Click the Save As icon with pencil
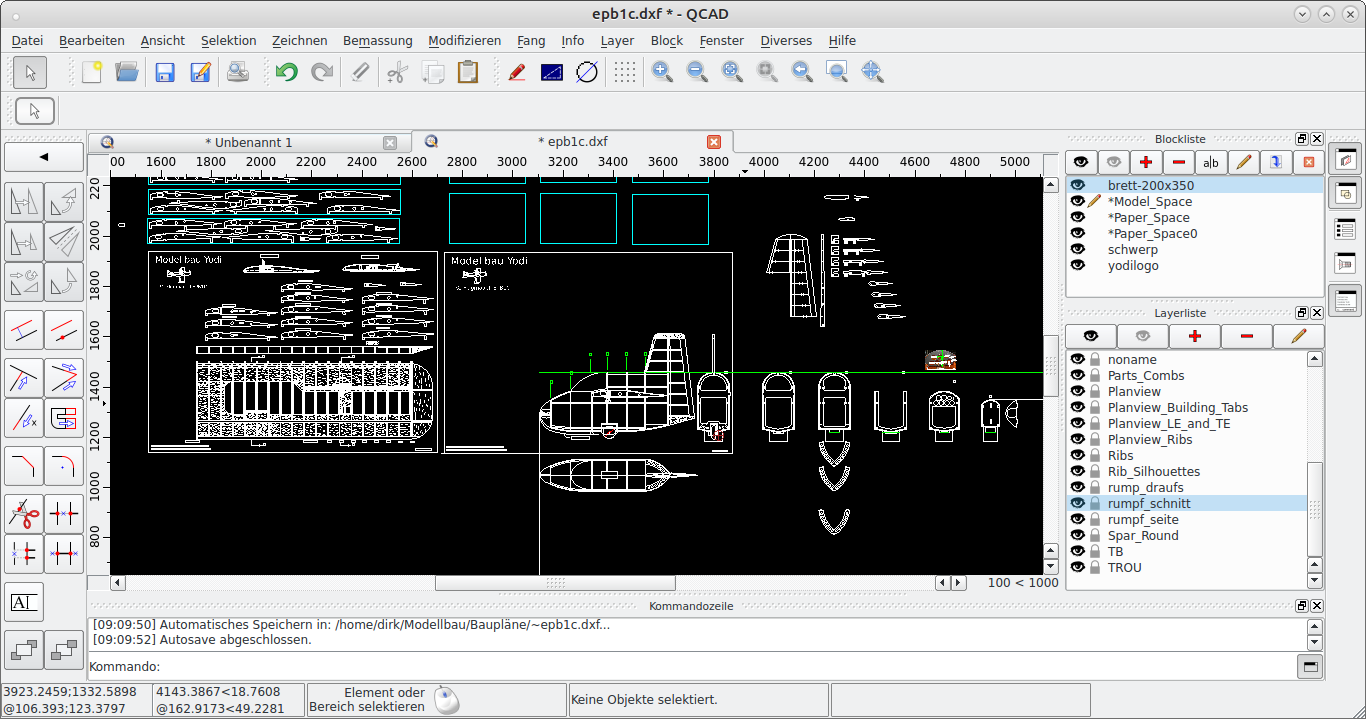The height and width of the screenshot is (719, 1366). point(200,72)
